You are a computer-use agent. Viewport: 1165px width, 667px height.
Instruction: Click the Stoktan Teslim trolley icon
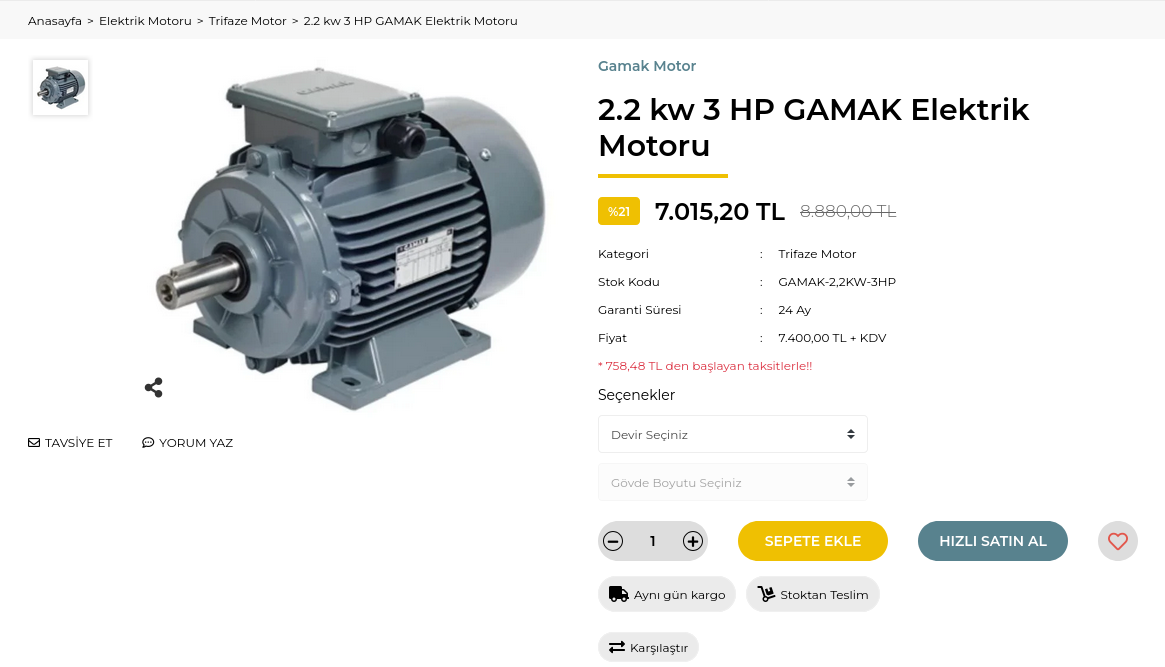point(766,594)
